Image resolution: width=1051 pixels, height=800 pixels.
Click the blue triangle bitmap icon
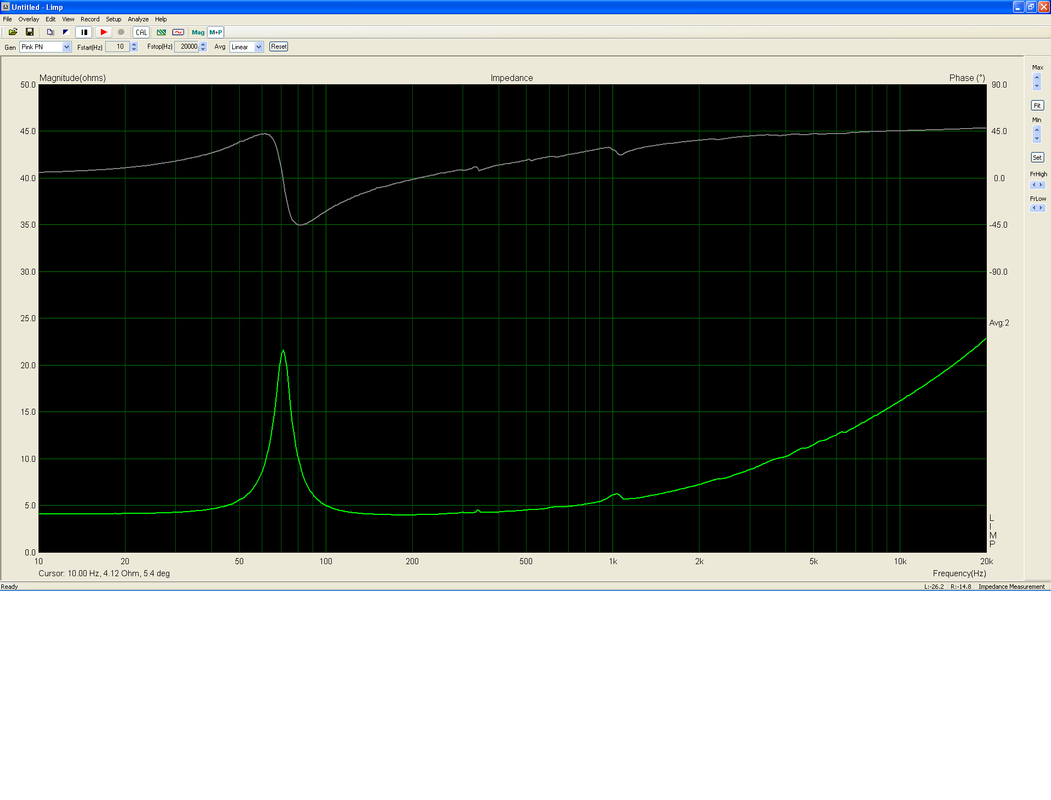(66, 32)
